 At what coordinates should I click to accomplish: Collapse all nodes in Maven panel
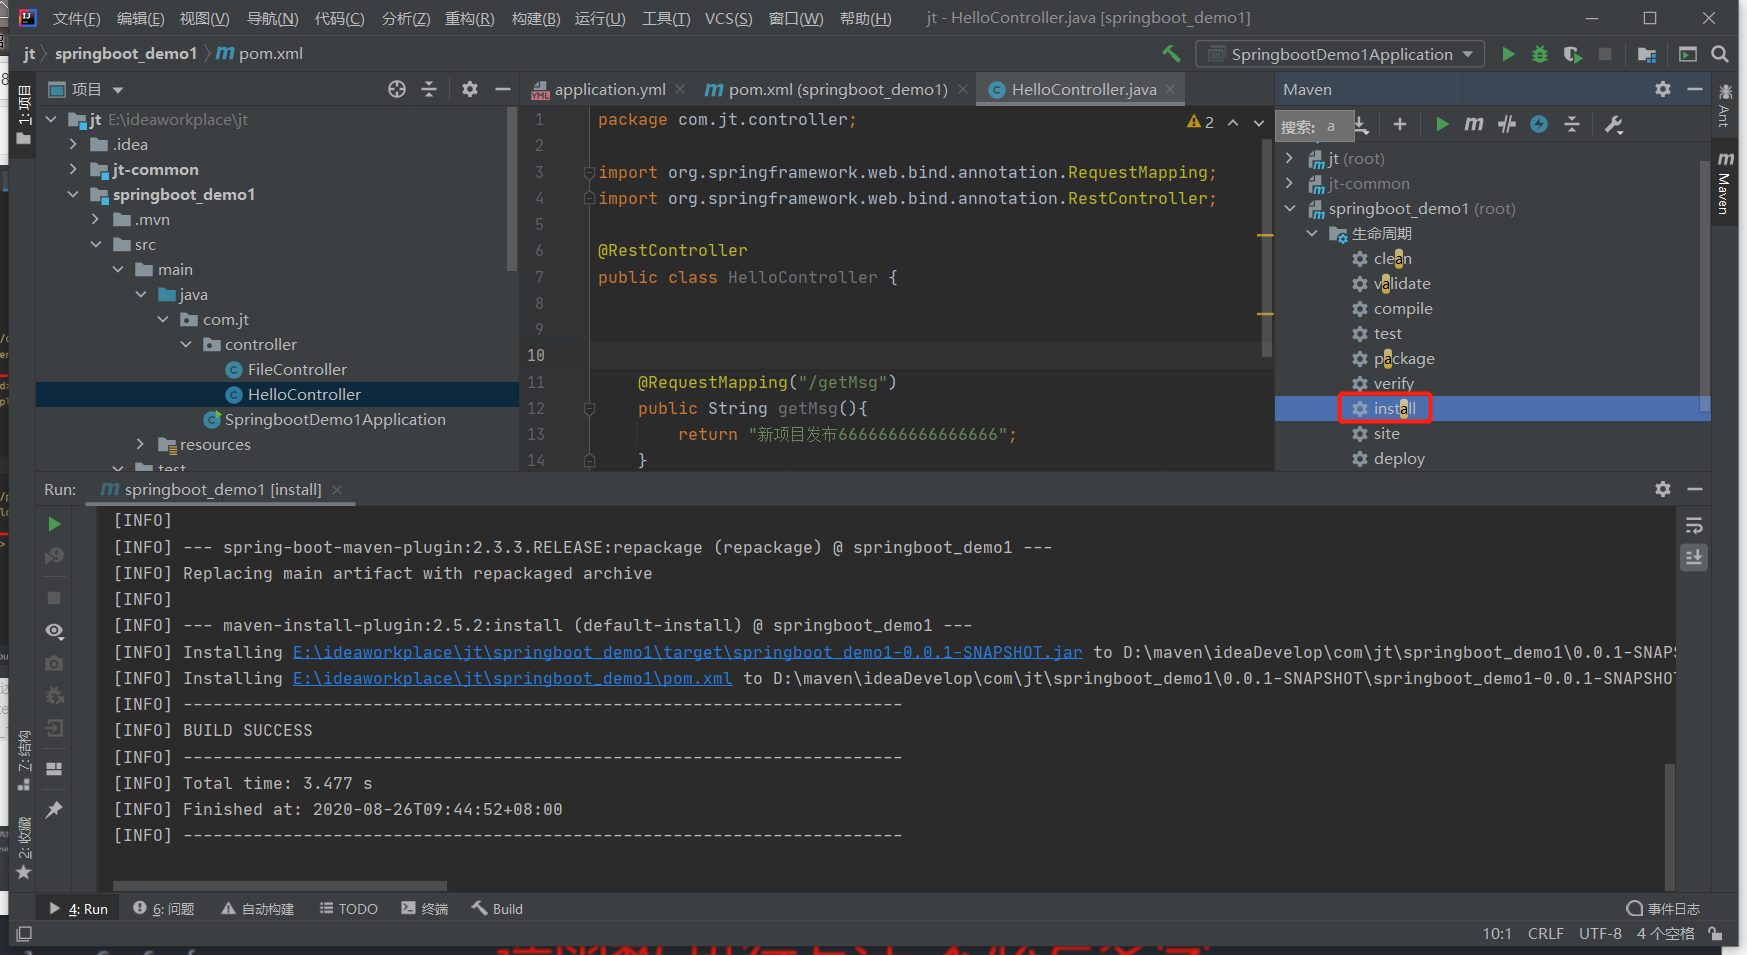(x=1572, y=124)
